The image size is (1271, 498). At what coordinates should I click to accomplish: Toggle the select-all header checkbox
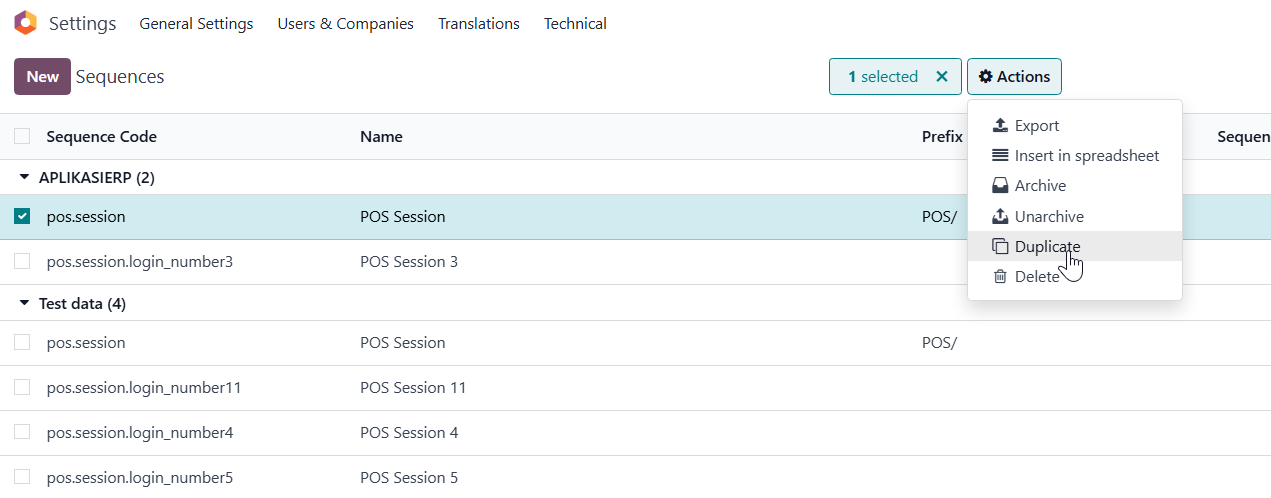22,136
